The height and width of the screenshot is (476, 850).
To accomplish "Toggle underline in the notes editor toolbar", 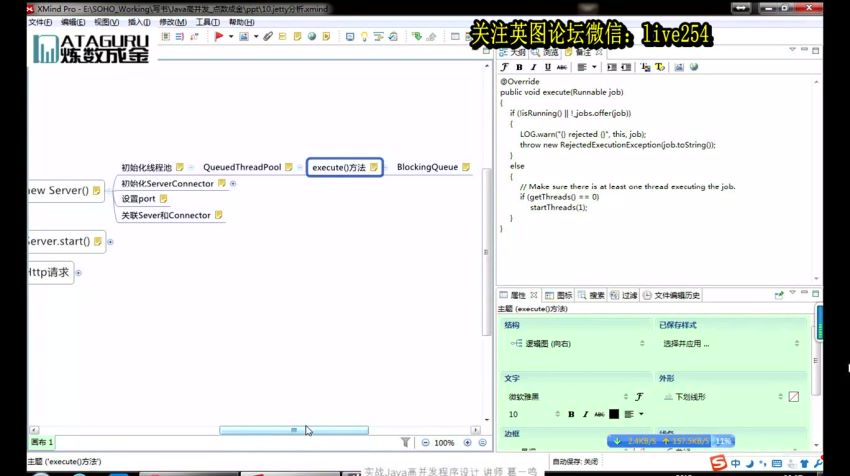I will (x=546, y=67).
